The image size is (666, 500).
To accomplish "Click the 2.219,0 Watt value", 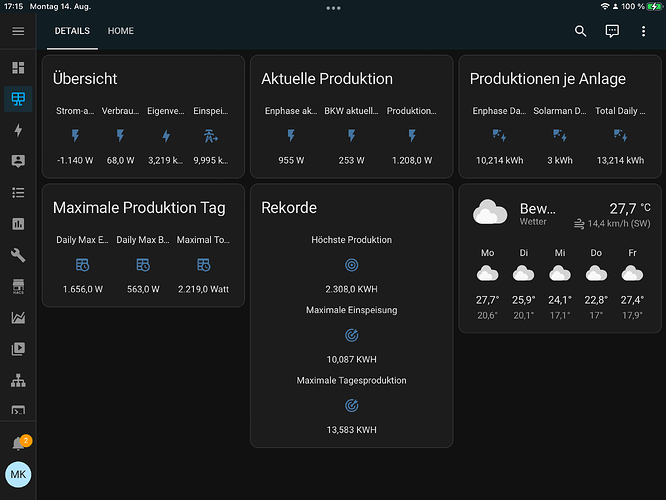I will (x=203, y=289).
